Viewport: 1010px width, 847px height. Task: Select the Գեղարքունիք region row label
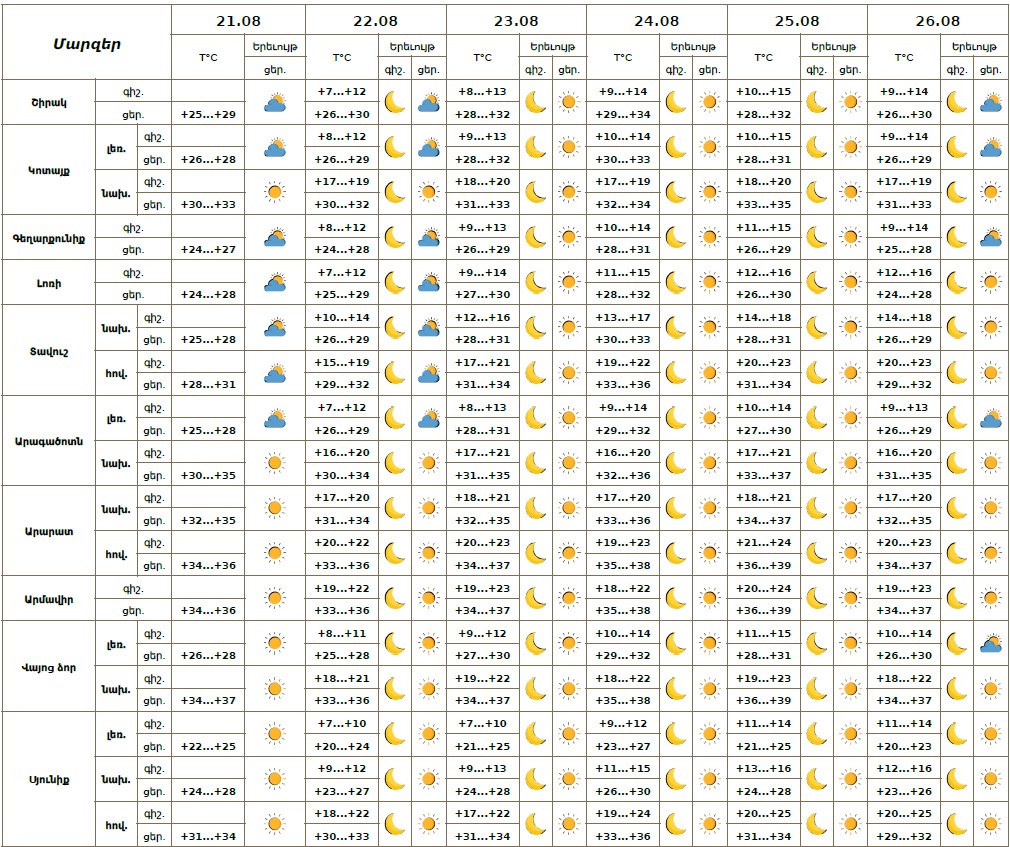[x=48, y=238]
